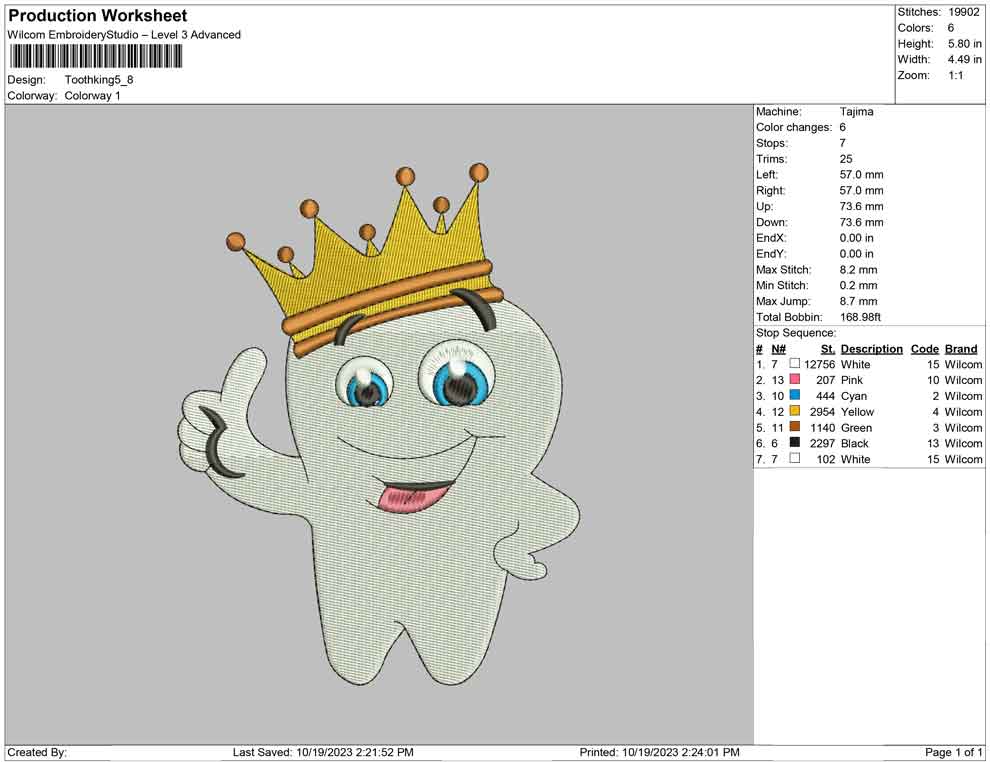Click the Max Jump value 8.7 mm
The width and height of the screenshot is (990, 762).
[858, 301]
